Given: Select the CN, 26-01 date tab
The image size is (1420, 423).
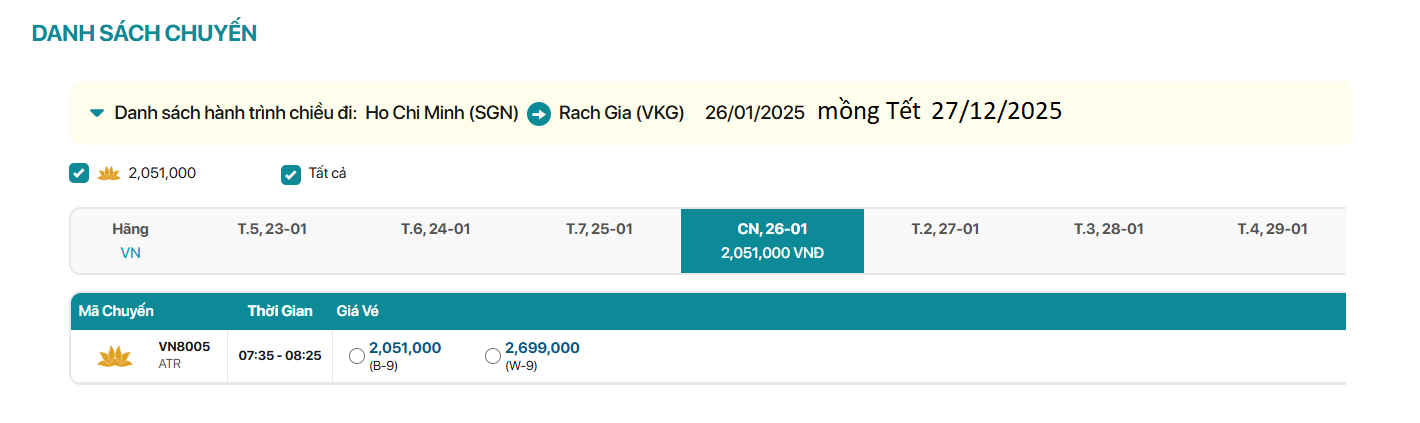Looking at the screenshot, I should (x=772, y=241).
